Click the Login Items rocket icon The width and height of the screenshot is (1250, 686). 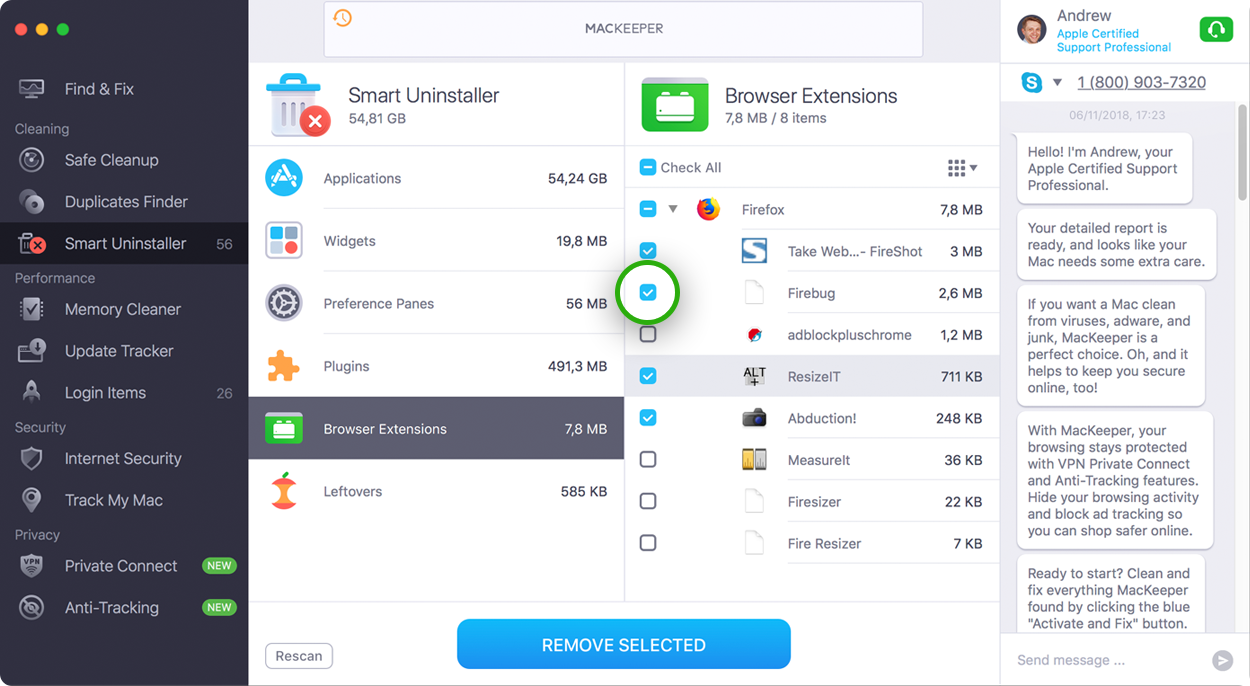pos(32,393)
